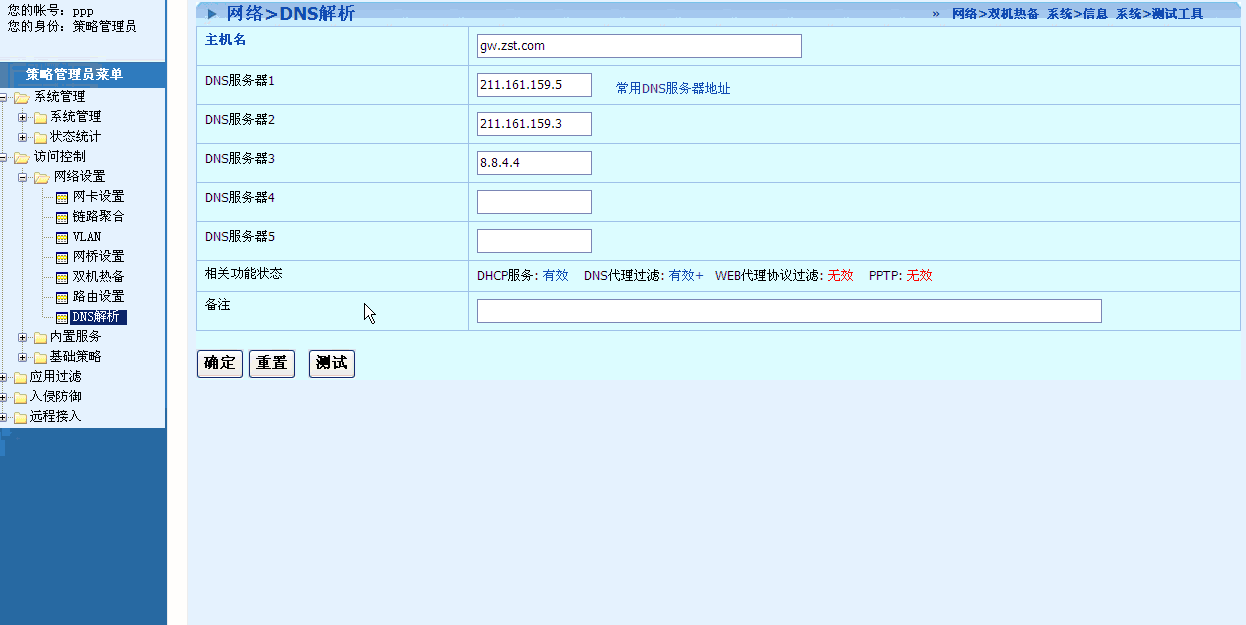Click the 网卡设置 page icon
Image resolution: width=1246 pixels, height=625 pixels.
(62, 197)
